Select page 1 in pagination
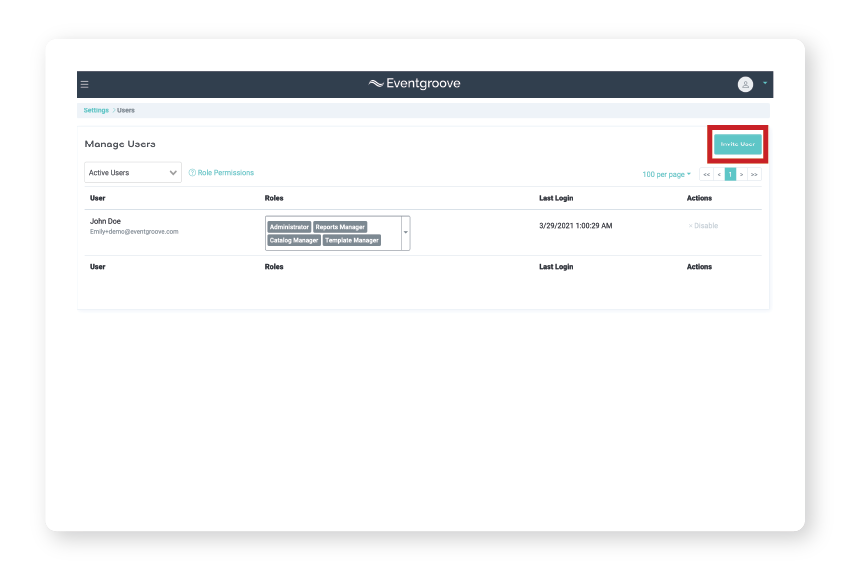This screenshot has height=576, width=851. pyautogui.click(x=730, y=174)
